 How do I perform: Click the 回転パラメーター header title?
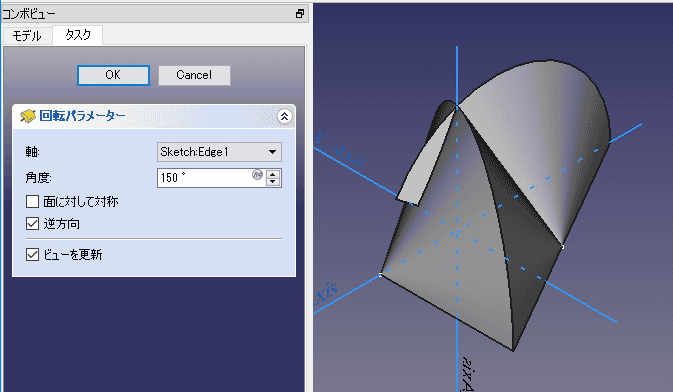point(82,115)
